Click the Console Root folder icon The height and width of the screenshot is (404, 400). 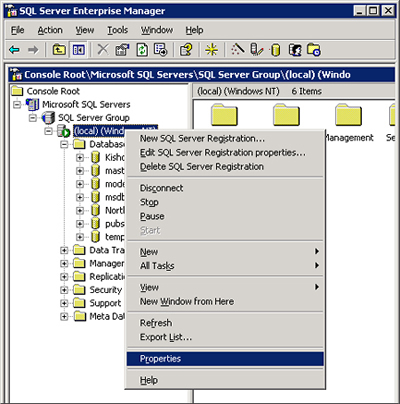point(17,91)
